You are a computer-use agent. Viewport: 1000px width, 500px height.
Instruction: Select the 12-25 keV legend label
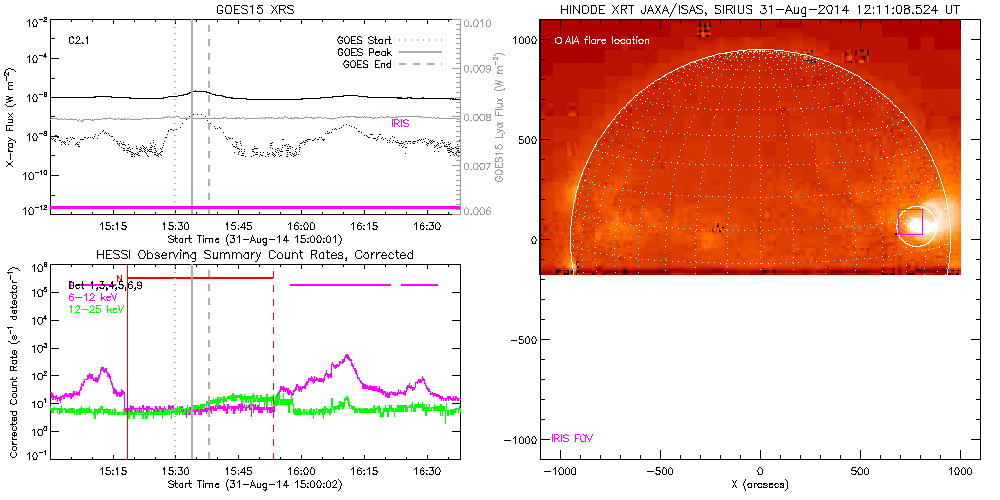point(93,310)
